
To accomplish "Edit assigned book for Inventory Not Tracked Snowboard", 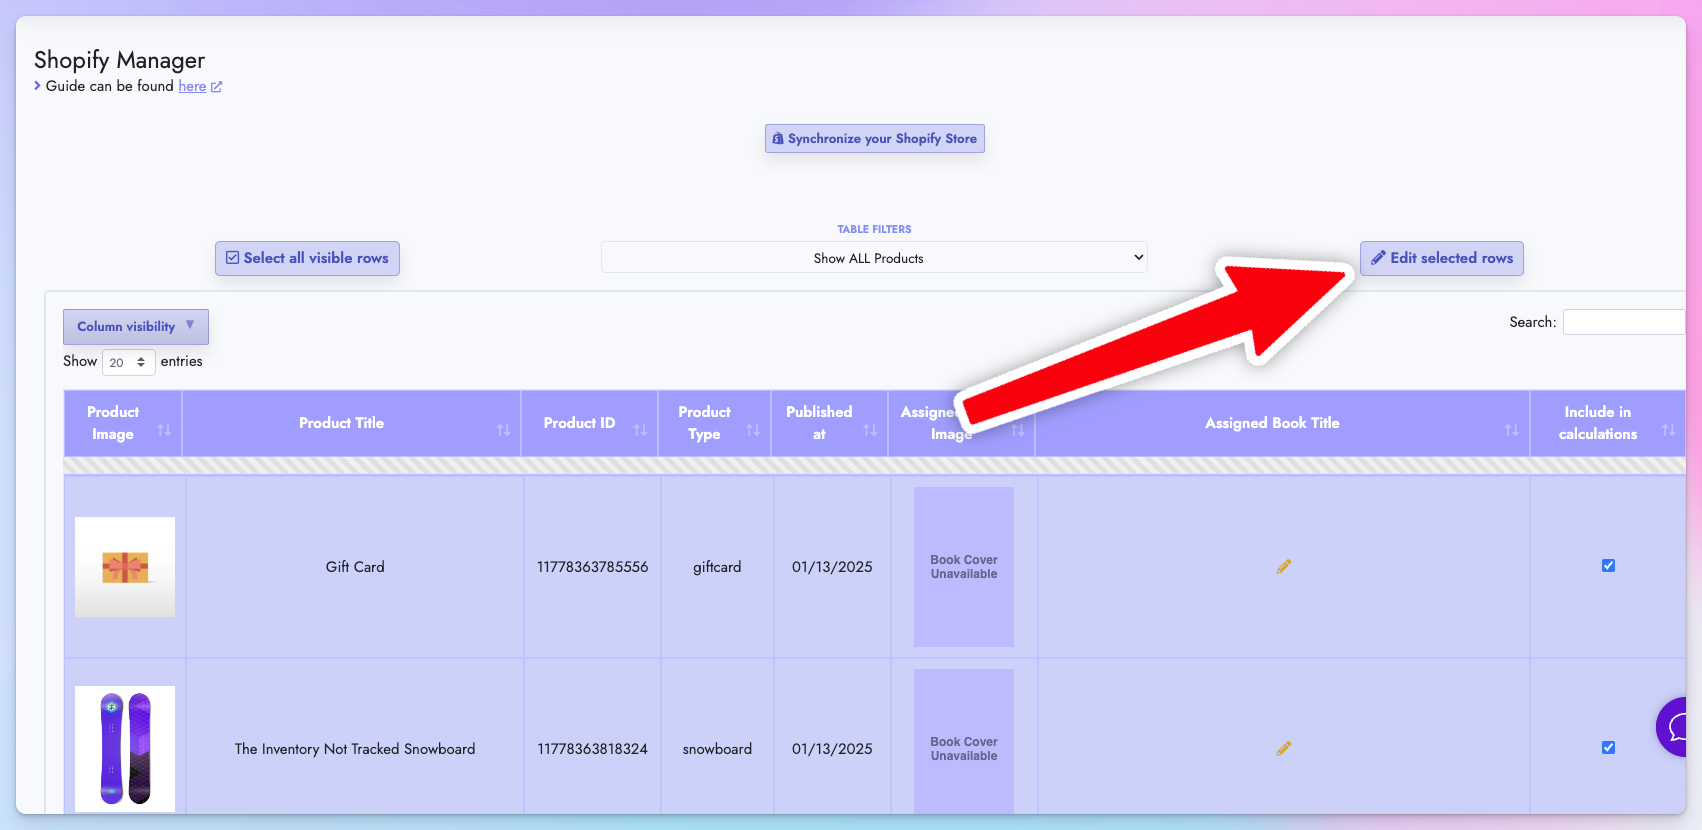I will click(x=1284, y=749).
